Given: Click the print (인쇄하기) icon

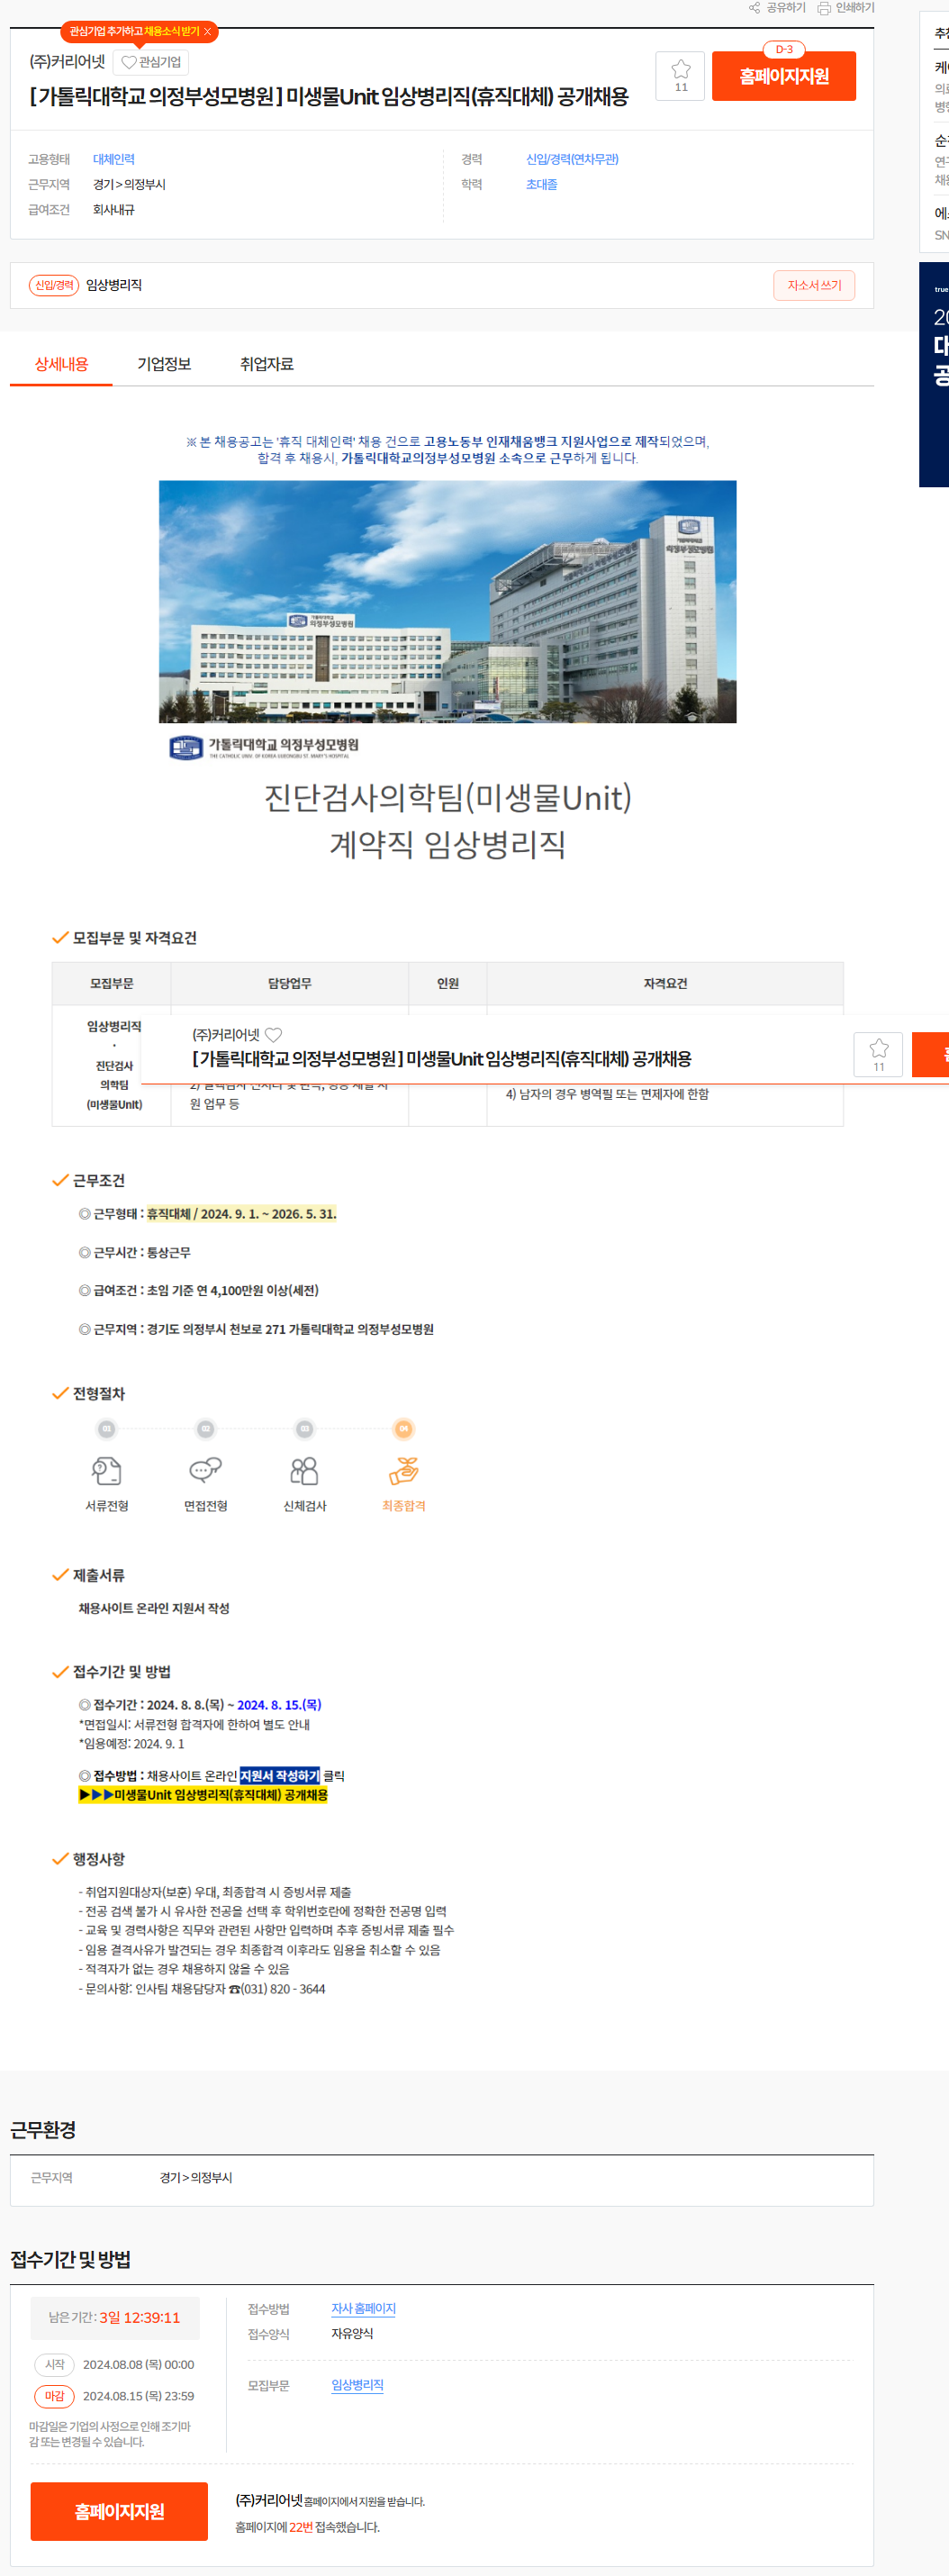Looking at the screenshot, I should pos(824,8).
